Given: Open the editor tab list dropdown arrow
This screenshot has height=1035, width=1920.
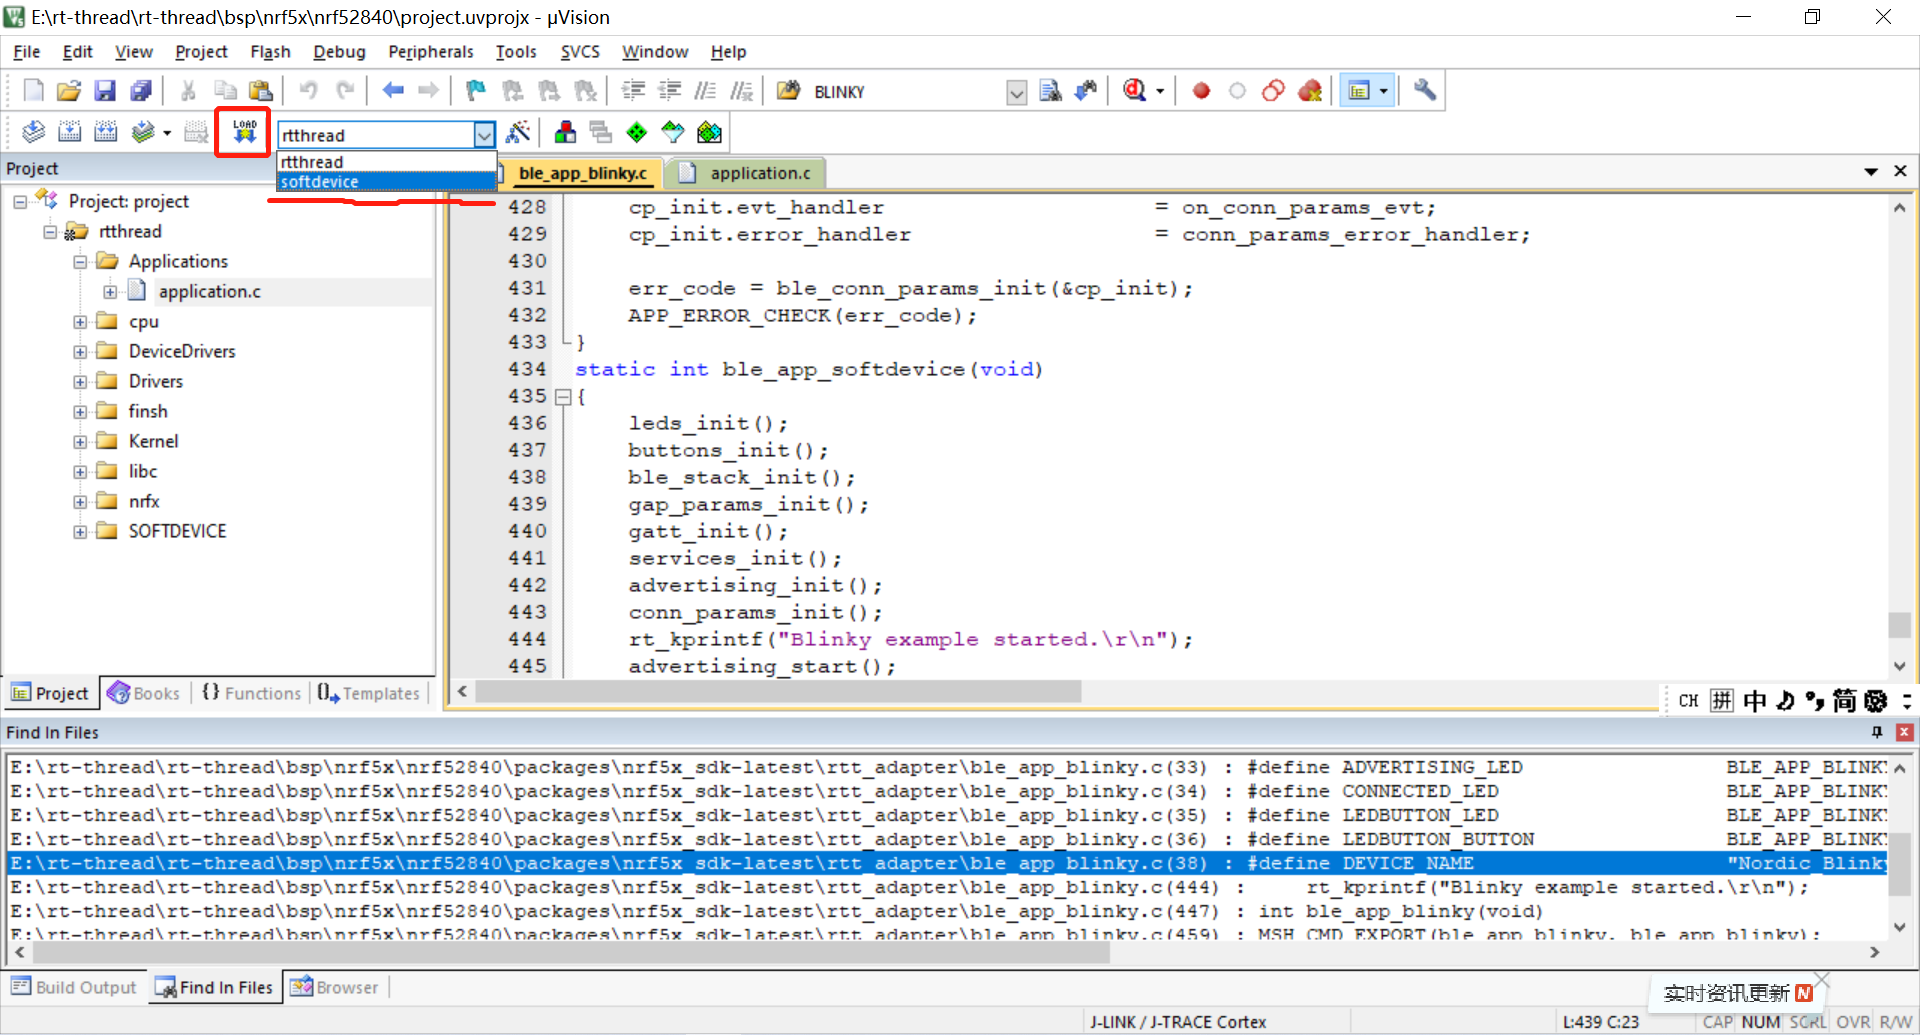Looking at the screenshot, I should tap(1871, 172).
